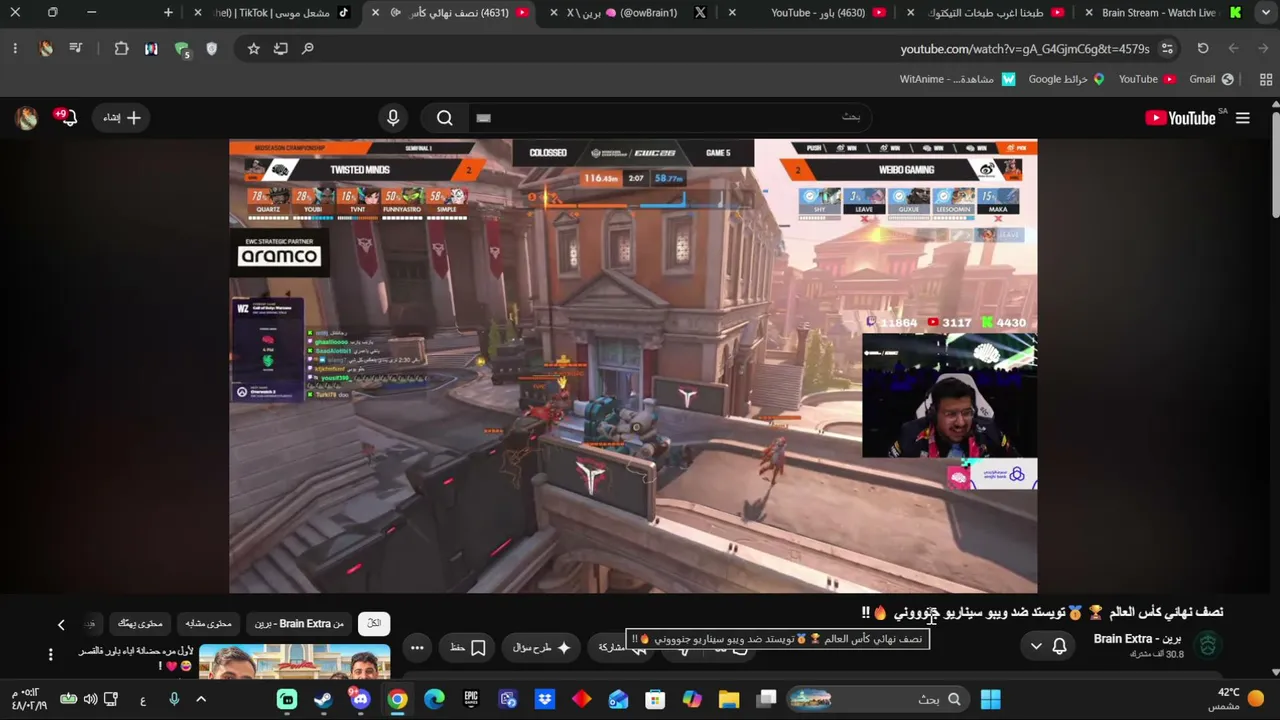The width and height of the screenshot is (1280, 720).
Task: Select the محتوى يهمّك chip
Action: (x=140, y=624)
